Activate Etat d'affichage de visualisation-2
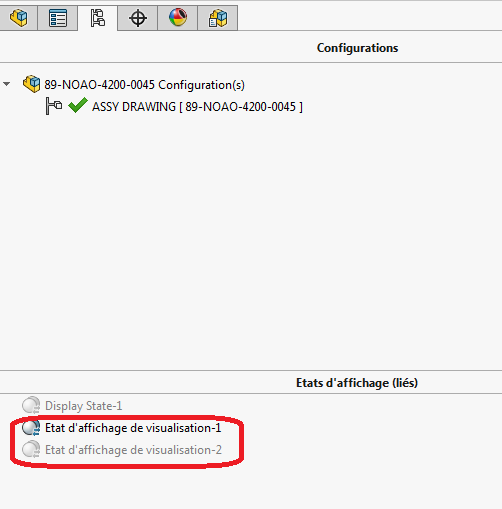 [x=133, y=450]
